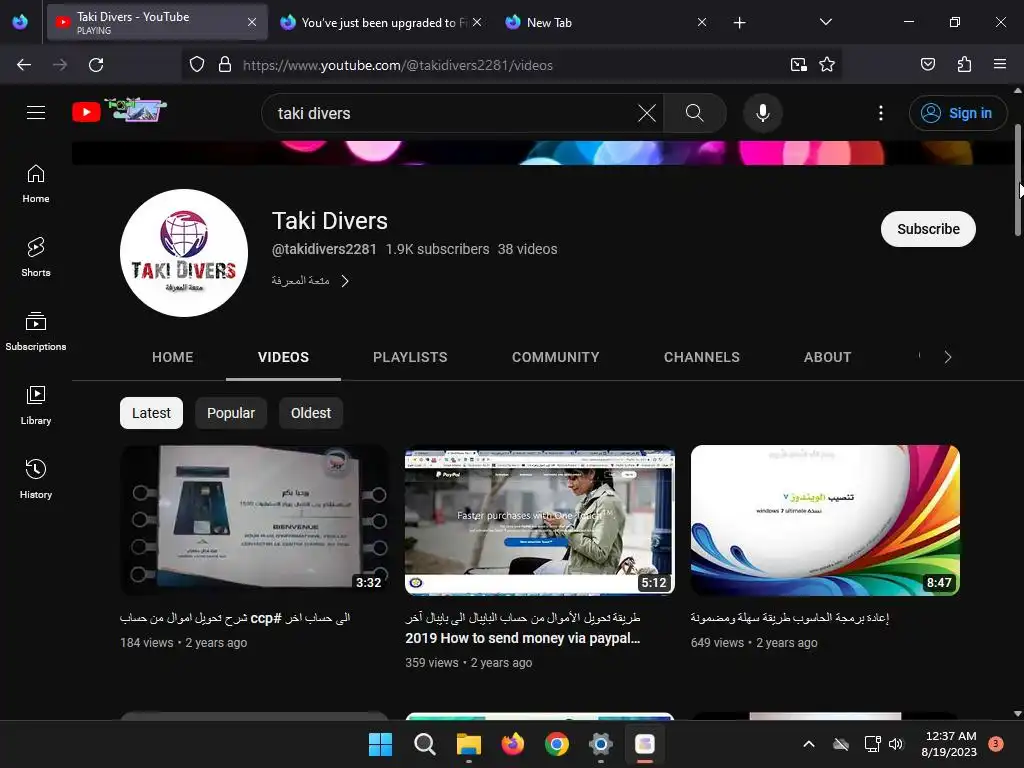Viewport: 1024px width, 768px height.
Task: Open YouTube settings three-dot menu
Action: pos(880,113)
